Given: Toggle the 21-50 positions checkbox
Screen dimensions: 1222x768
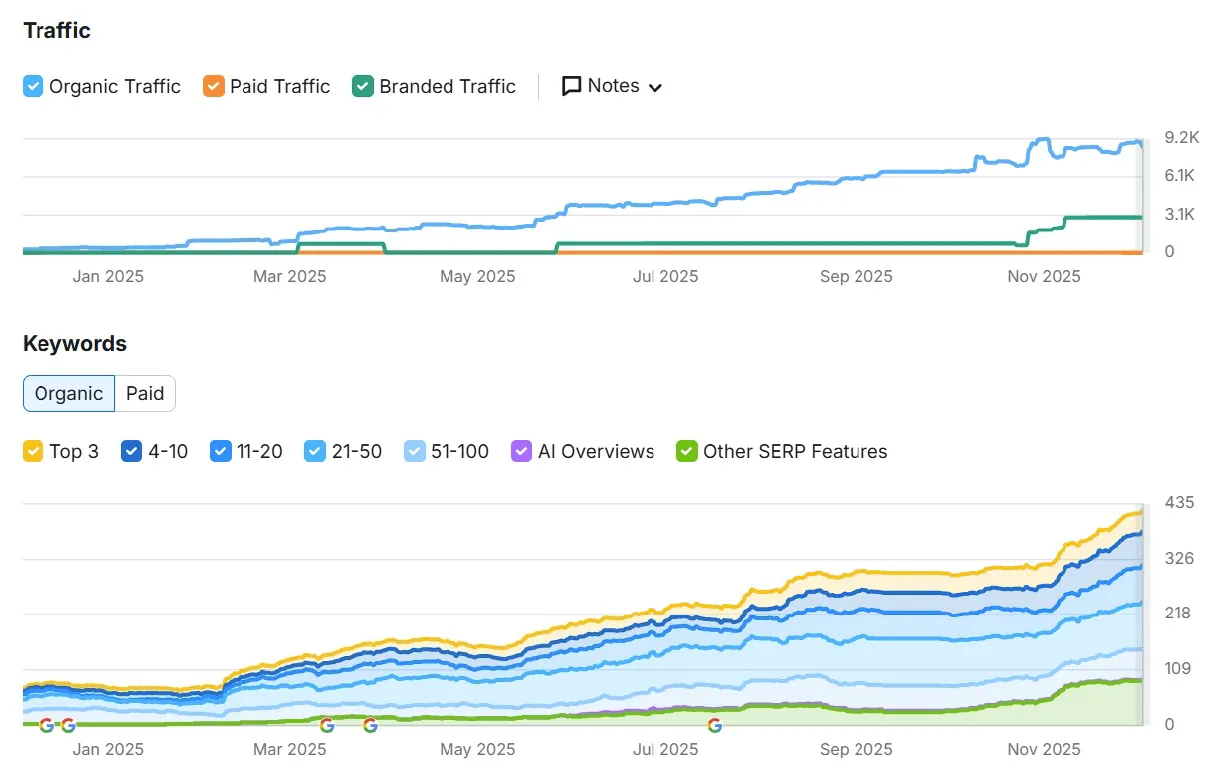Looking at the screenshot, I should [316, 452].
